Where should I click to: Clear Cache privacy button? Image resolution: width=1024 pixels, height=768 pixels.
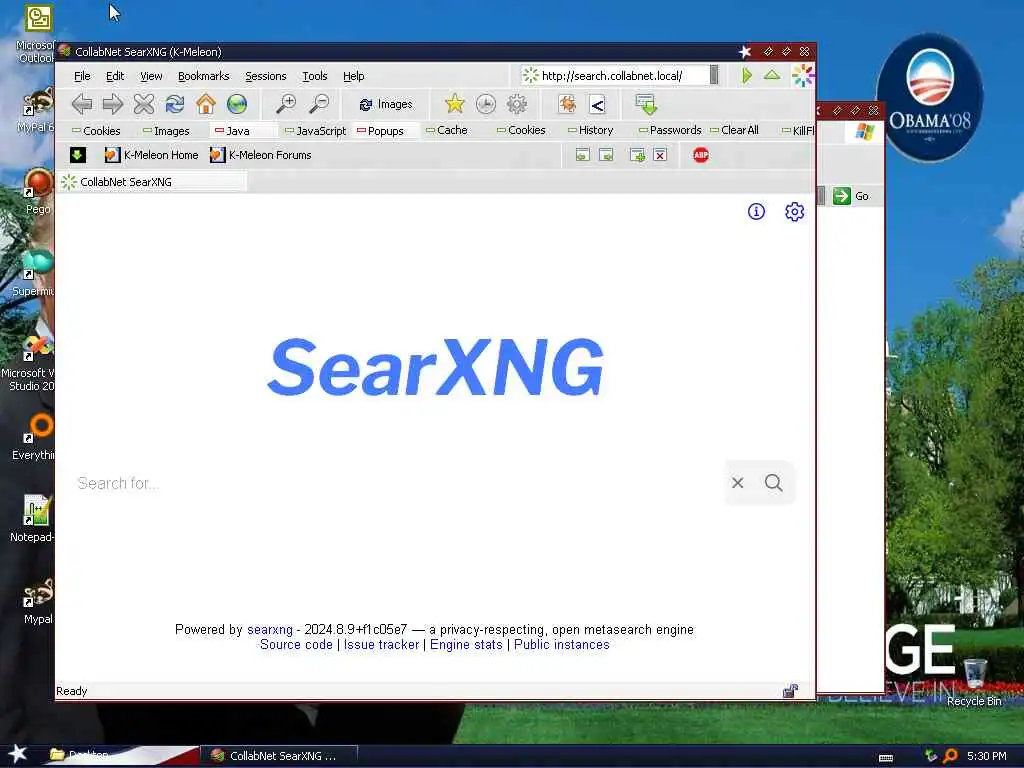447,130
